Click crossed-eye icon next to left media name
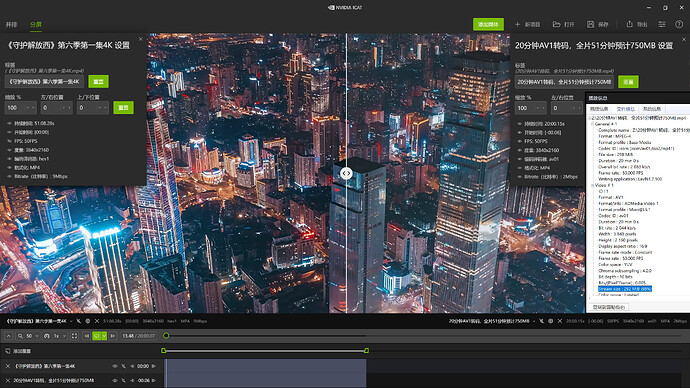This screenshot has height=388, width=690. [79, 321]
